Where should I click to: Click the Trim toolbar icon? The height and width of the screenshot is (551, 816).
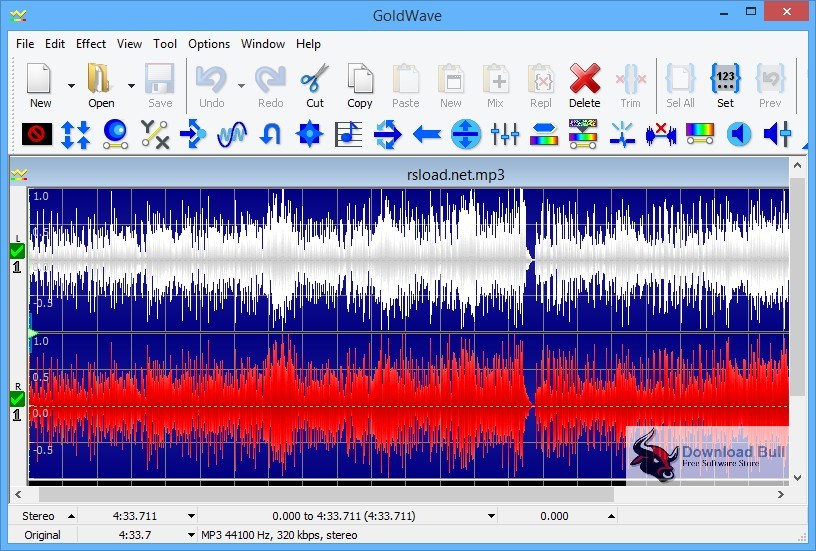pos(631,79)
